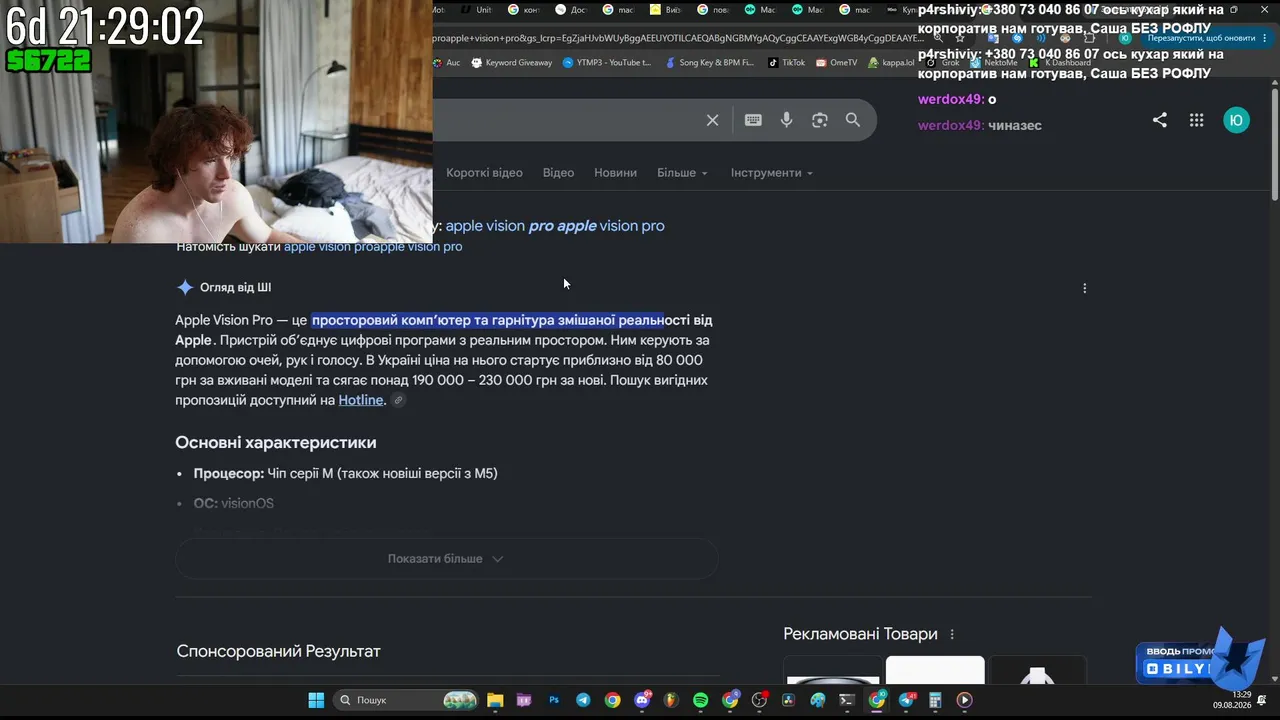This screenshot has width=1280, height=720.
Task: Open the TikTok bookmark
Action: click(786, 62)
